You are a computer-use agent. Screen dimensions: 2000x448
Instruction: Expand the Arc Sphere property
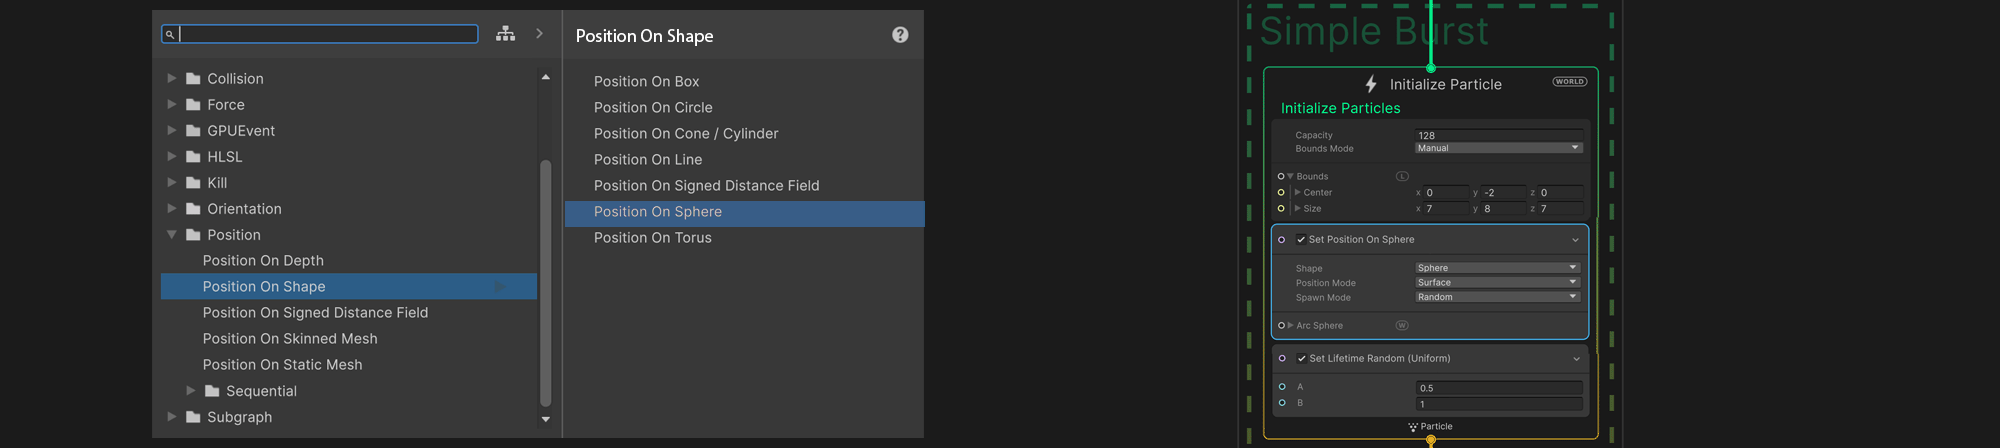(x=1291, y=325)
